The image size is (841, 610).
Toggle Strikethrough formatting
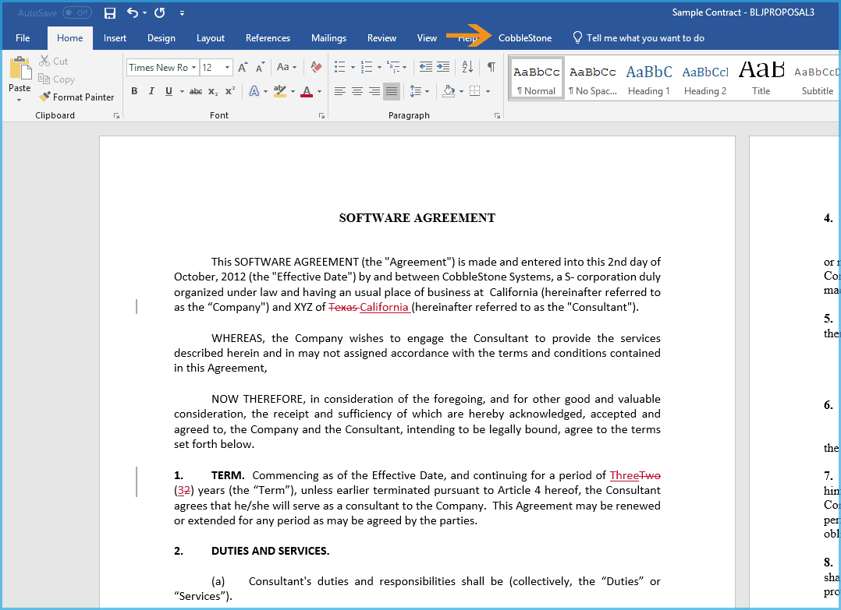(196, 91)
